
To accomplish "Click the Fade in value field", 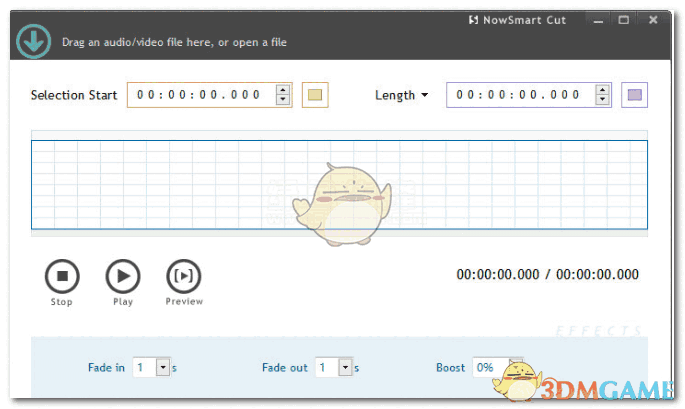I will click(145, 367).
